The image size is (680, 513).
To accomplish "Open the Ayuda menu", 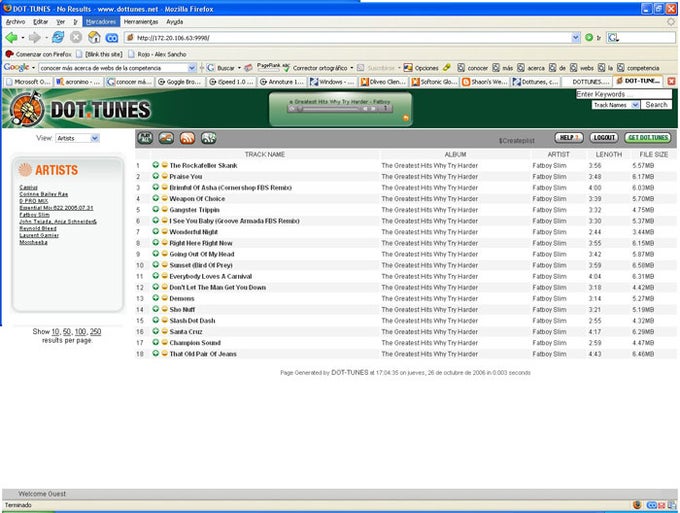I will 175,22.
